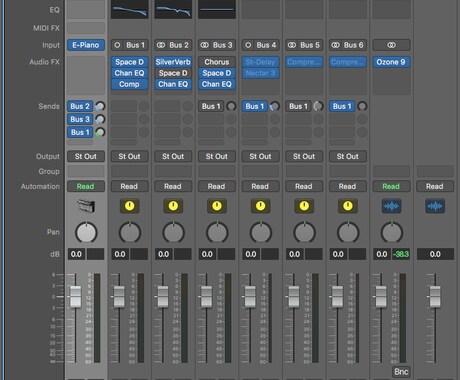Open the St Out output menu on E-Piano strip

(86, 156)
